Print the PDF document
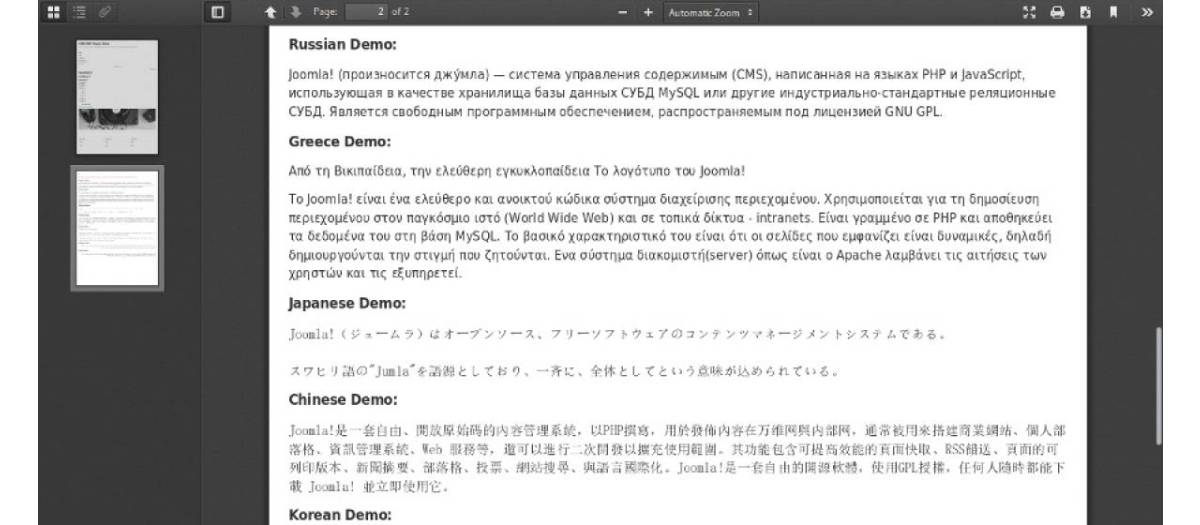This screenshot has width=1200, height=525. [x=1058, y=12]
